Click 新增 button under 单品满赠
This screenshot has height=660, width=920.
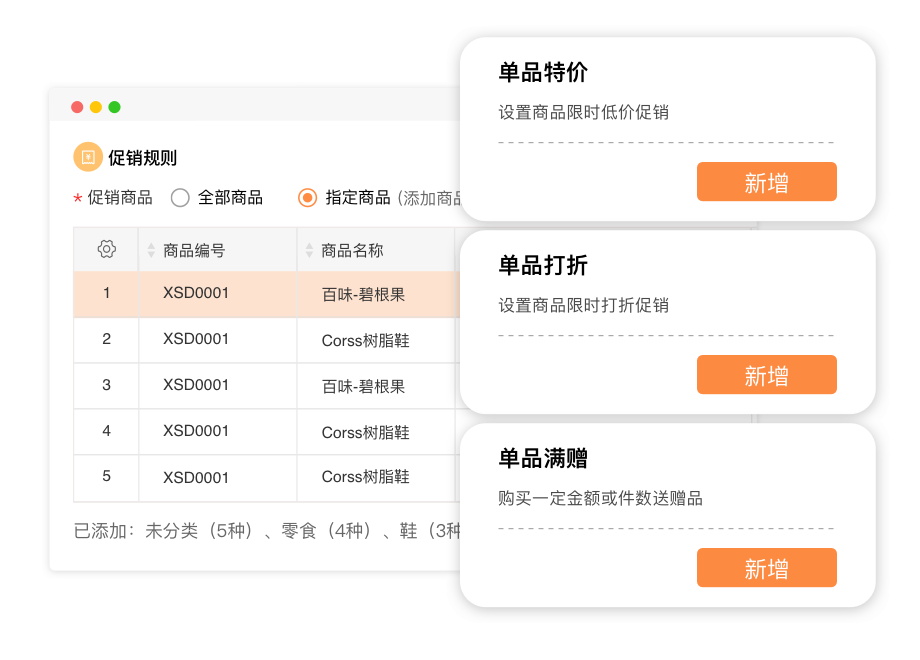point(766,568)
